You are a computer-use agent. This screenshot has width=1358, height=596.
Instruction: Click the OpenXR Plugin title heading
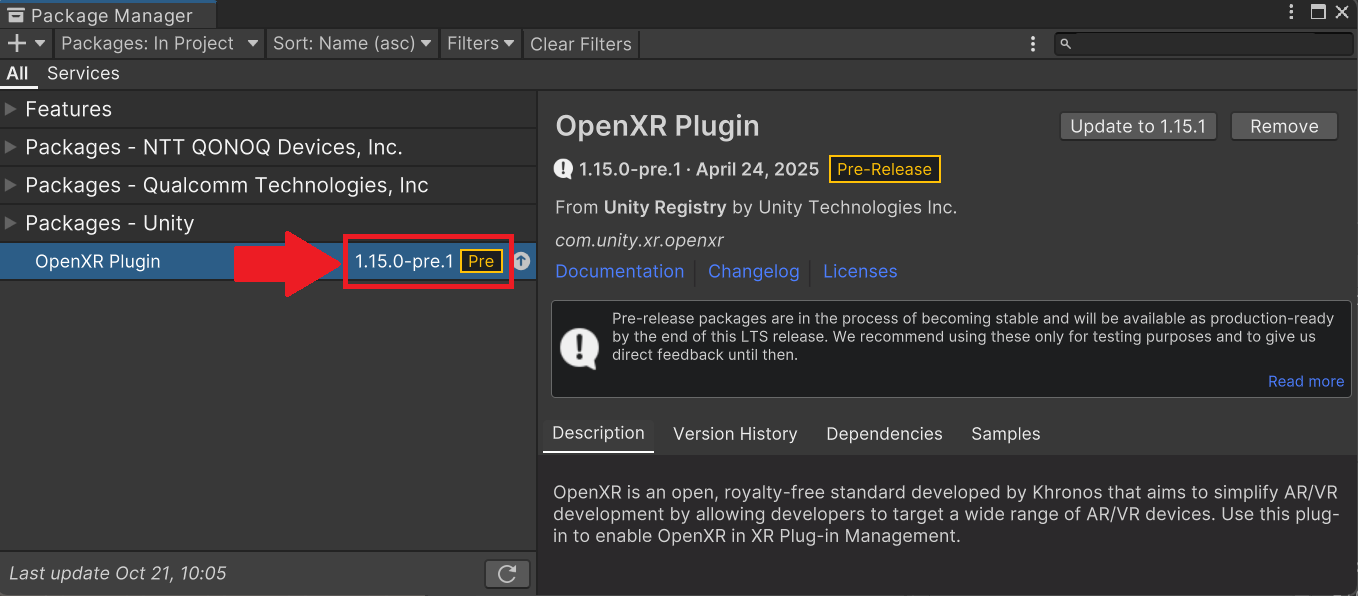(657, 126)
